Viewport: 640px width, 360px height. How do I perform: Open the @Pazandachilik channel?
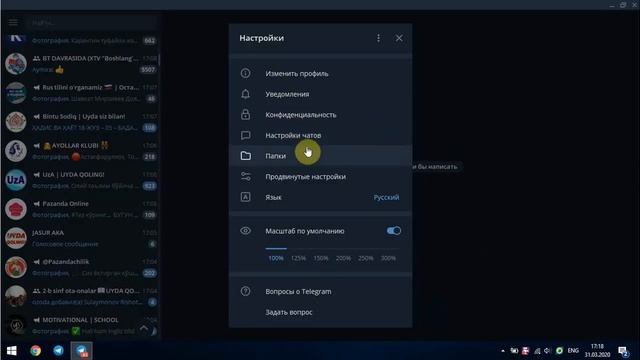point(80,267)
